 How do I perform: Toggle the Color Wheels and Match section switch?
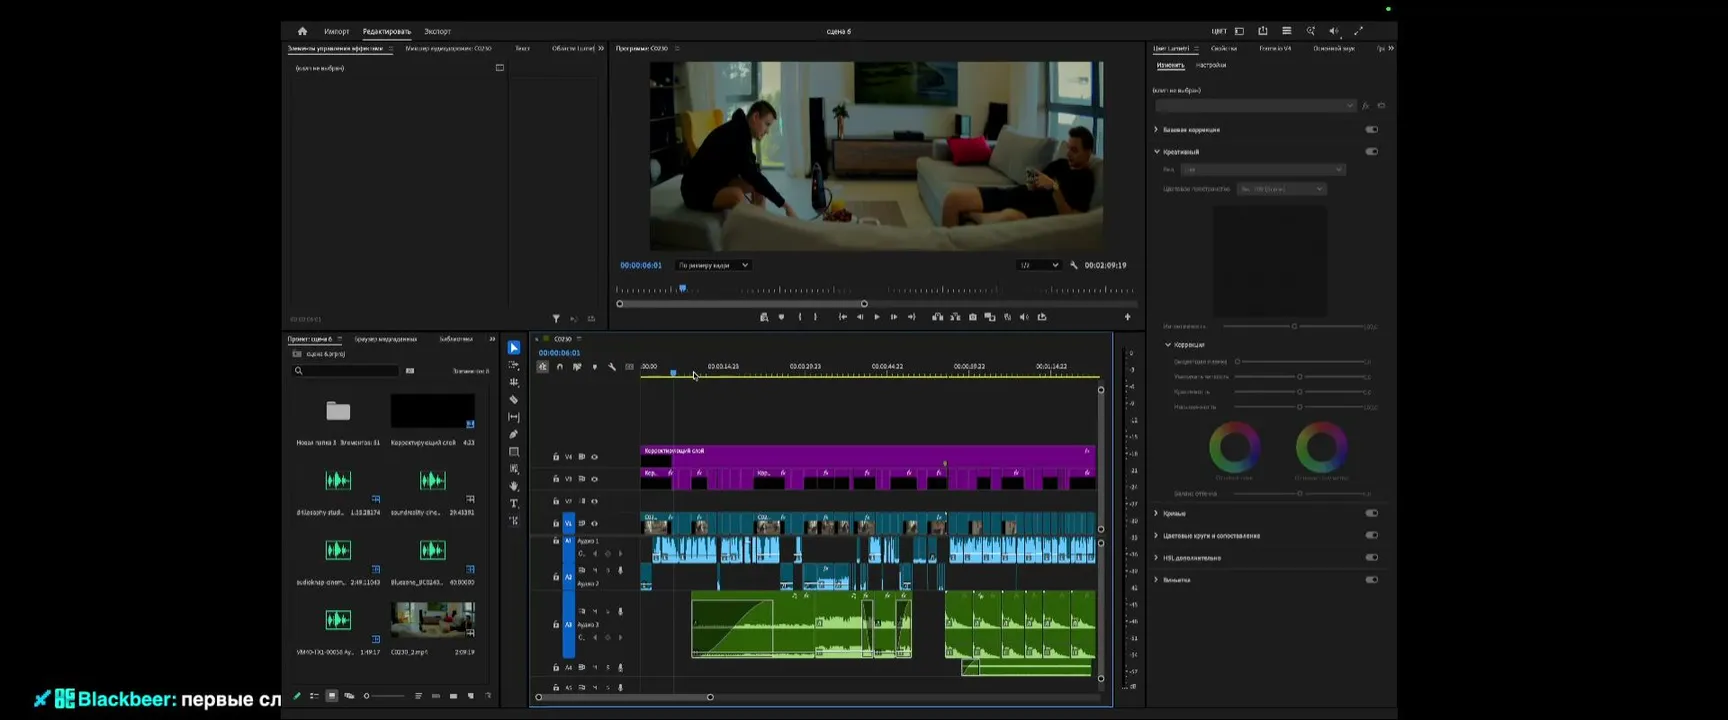tap(1372, 535)
